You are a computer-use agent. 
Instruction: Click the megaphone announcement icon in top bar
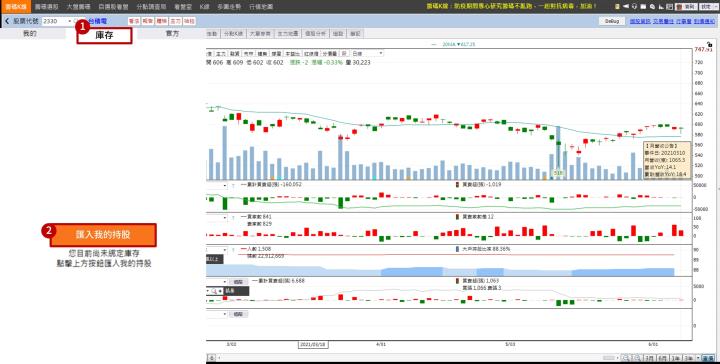tap(626, 6)
